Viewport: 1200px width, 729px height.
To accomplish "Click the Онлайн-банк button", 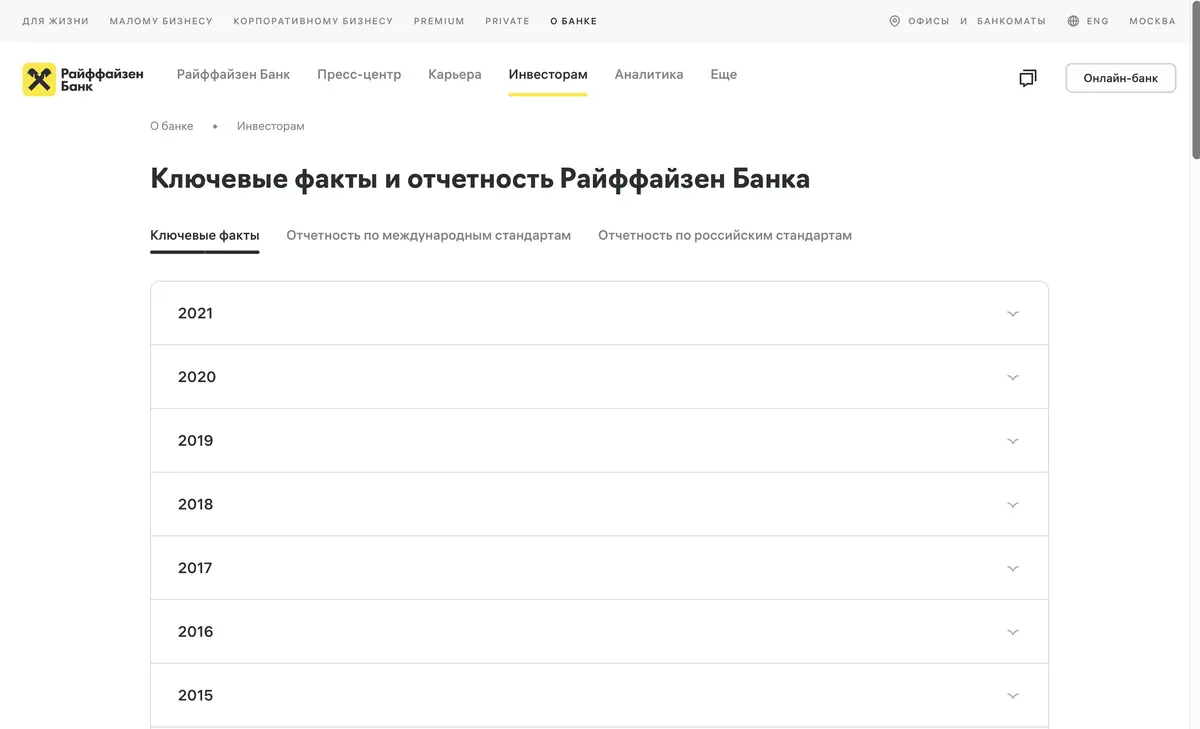I will coord(1120,78).
